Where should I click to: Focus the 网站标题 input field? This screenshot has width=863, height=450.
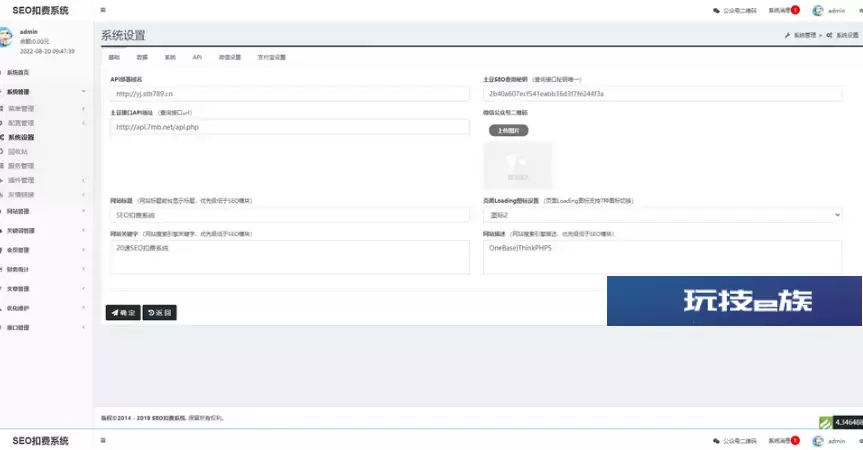pyautogui.click(x=290, y=215)
